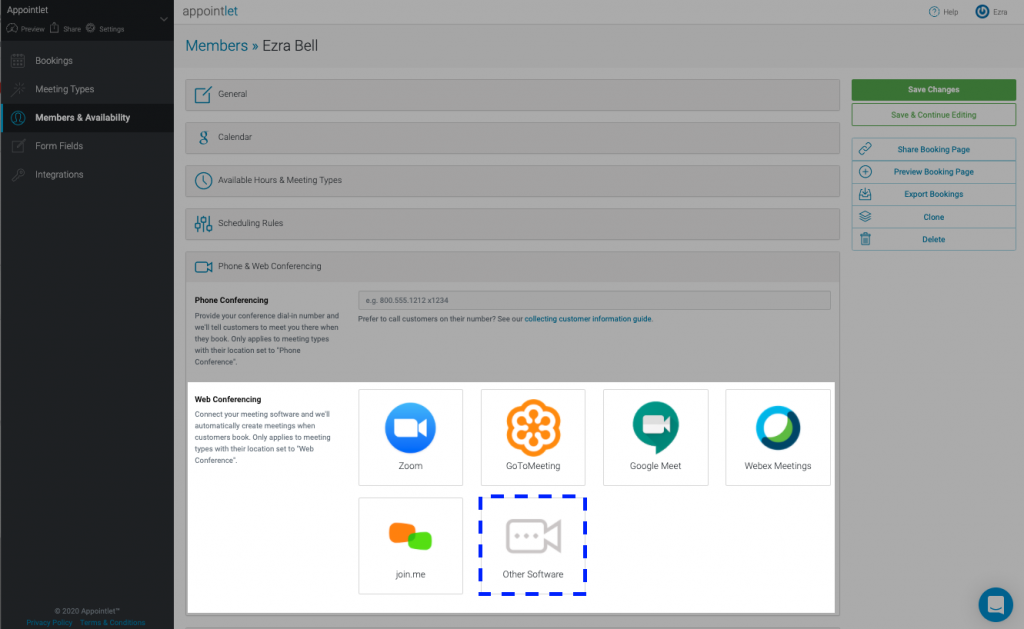Viewport: 1024px width, 629px height.
Task: Open the Terms & Conditions footer link
Action: [112, 623]
